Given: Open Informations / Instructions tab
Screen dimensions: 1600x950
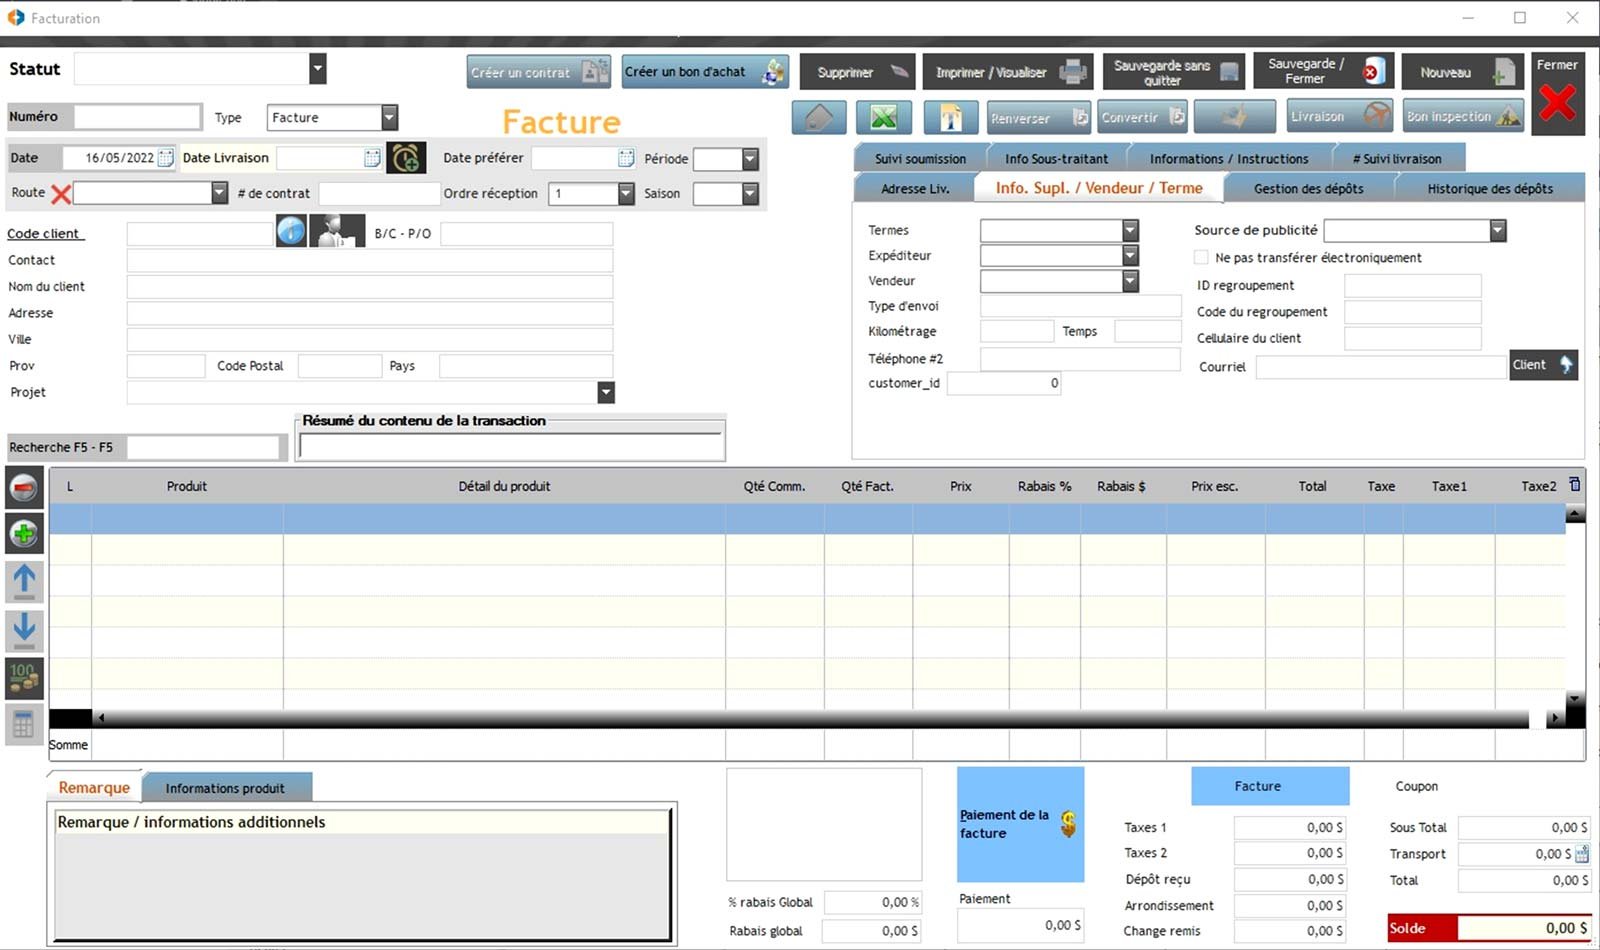Looking at the screenshot, I should [x=1229, y=158].
